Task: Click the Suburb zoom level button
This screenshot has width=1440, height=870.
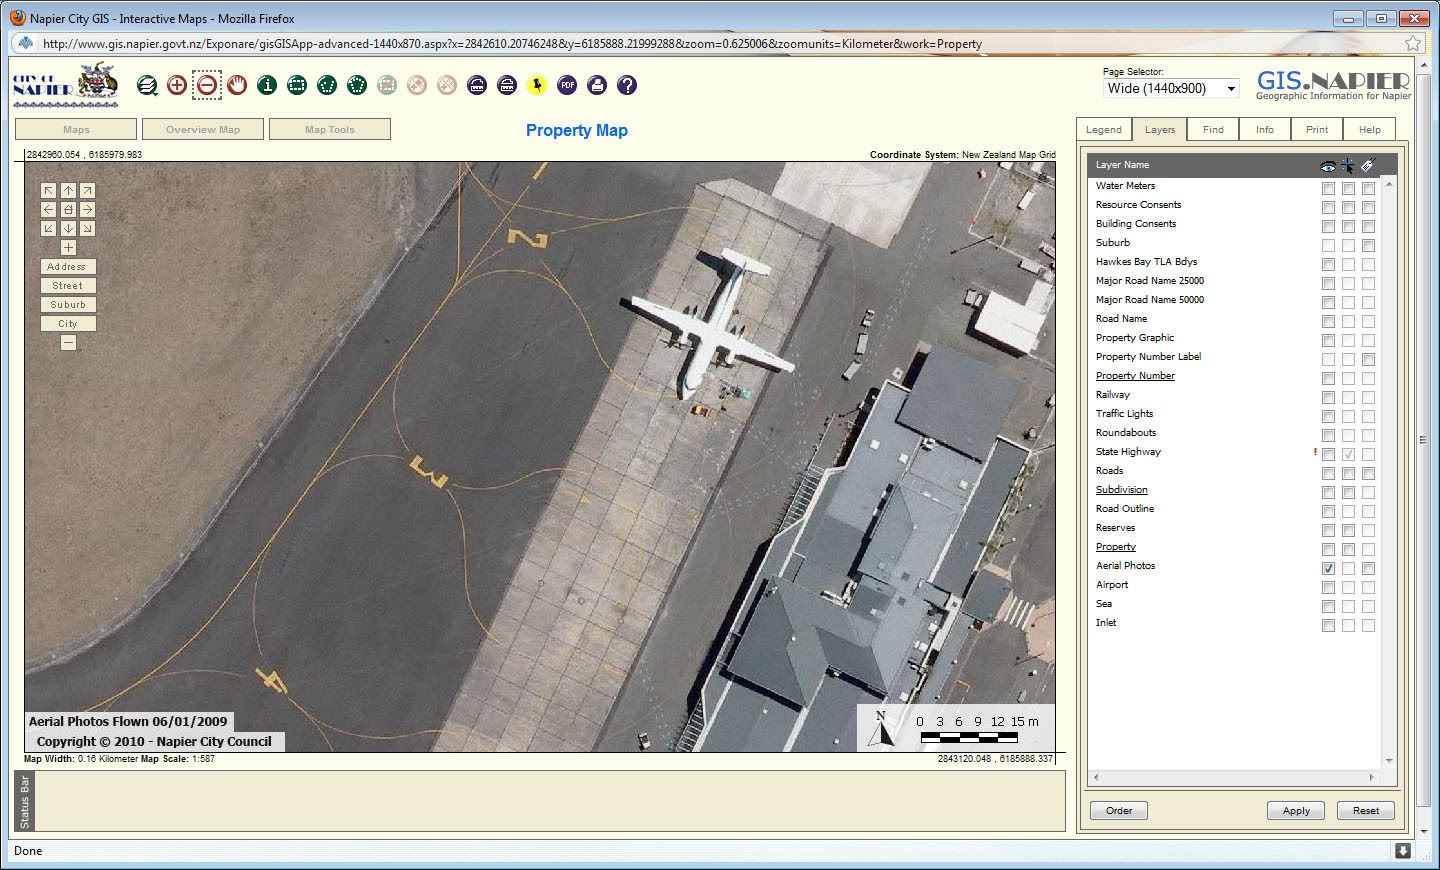Action: [x=68, y=305]
